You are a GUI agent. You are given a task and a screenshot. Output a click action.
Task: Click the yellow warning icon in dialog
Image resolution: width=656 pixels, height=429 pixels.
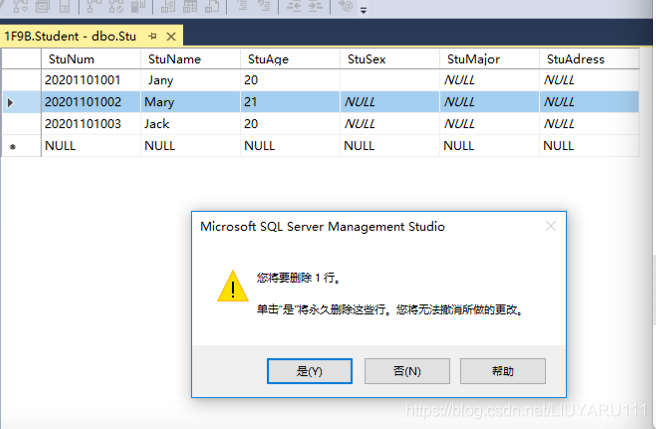click(x=233, y=285)
